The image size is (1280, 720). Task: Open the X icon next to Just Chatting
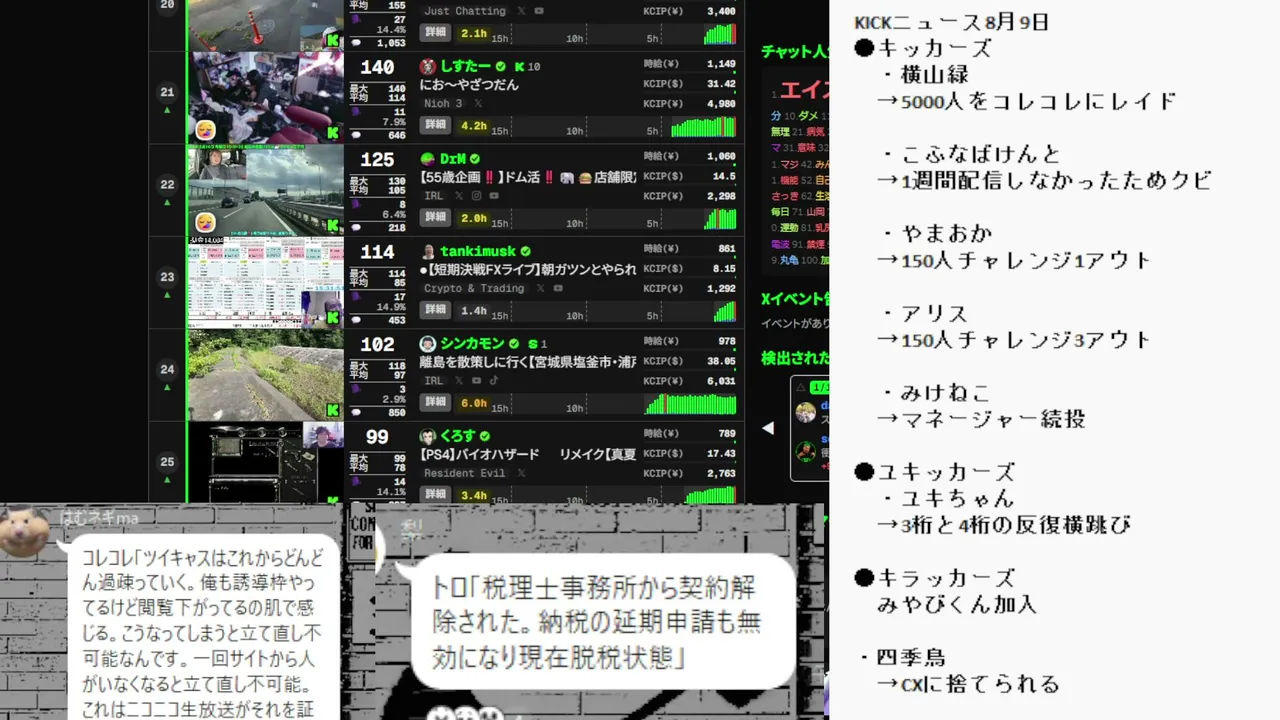521,11
